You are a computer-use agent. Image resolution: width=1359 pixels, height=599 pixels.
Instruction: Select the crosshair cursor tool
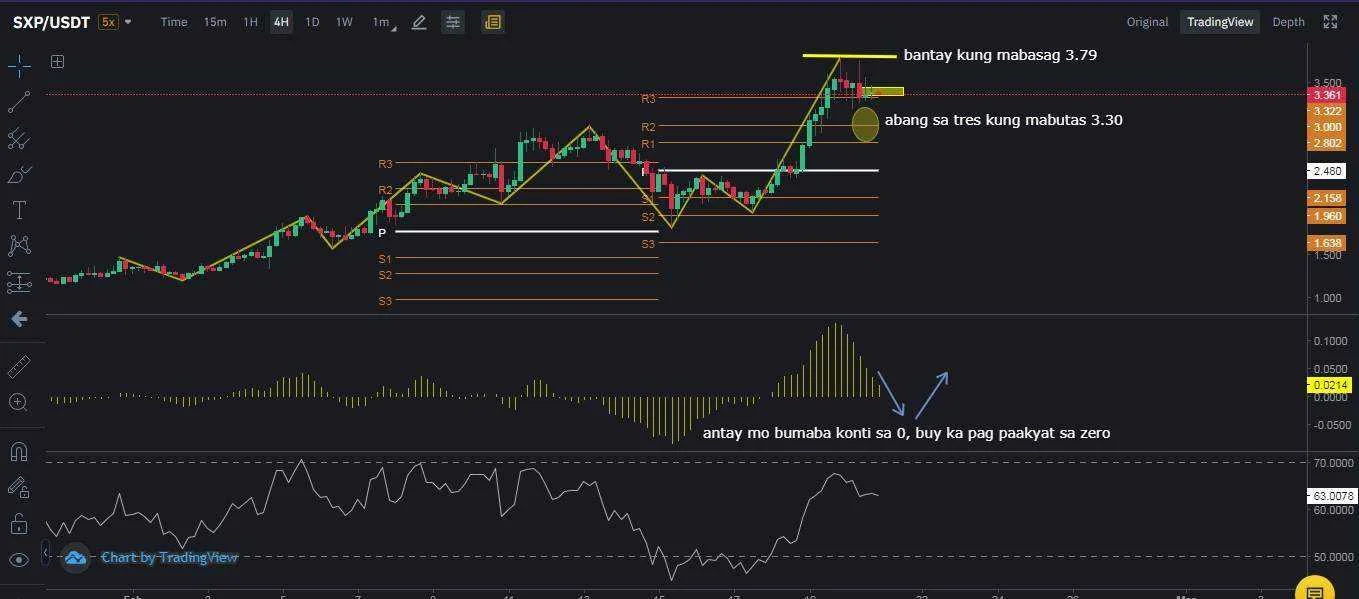click(x=19, y=67)
